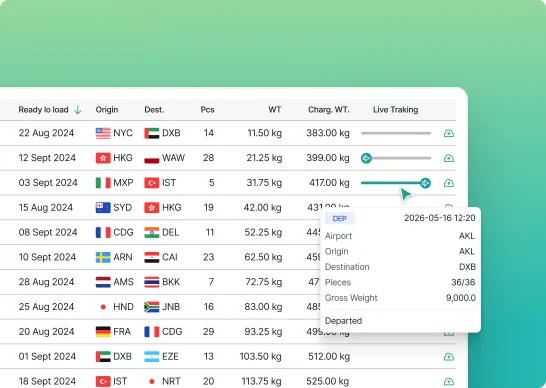Click the chargeable weight 399.00 kg

tap(328, 158)
